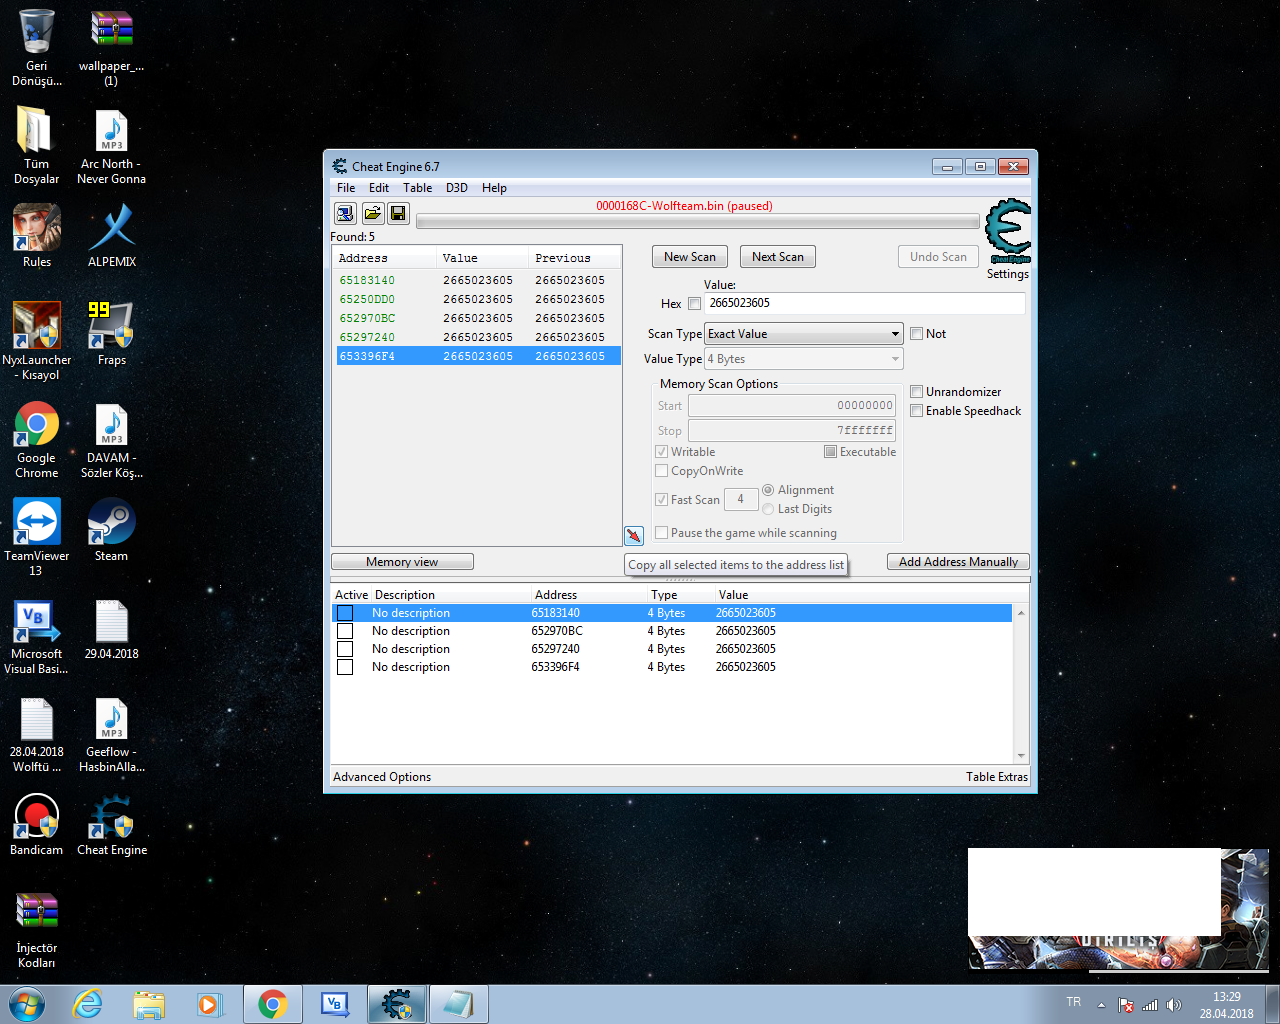Click the Windows Start orb

point(27,1004)
